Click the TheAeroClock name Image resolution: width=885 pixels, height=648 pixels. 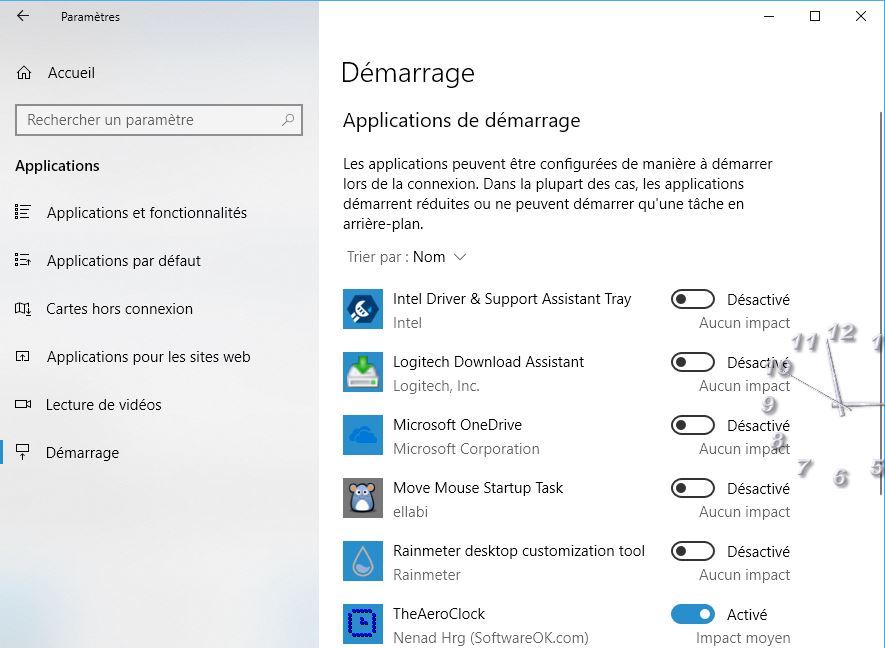tap(439, 614)
